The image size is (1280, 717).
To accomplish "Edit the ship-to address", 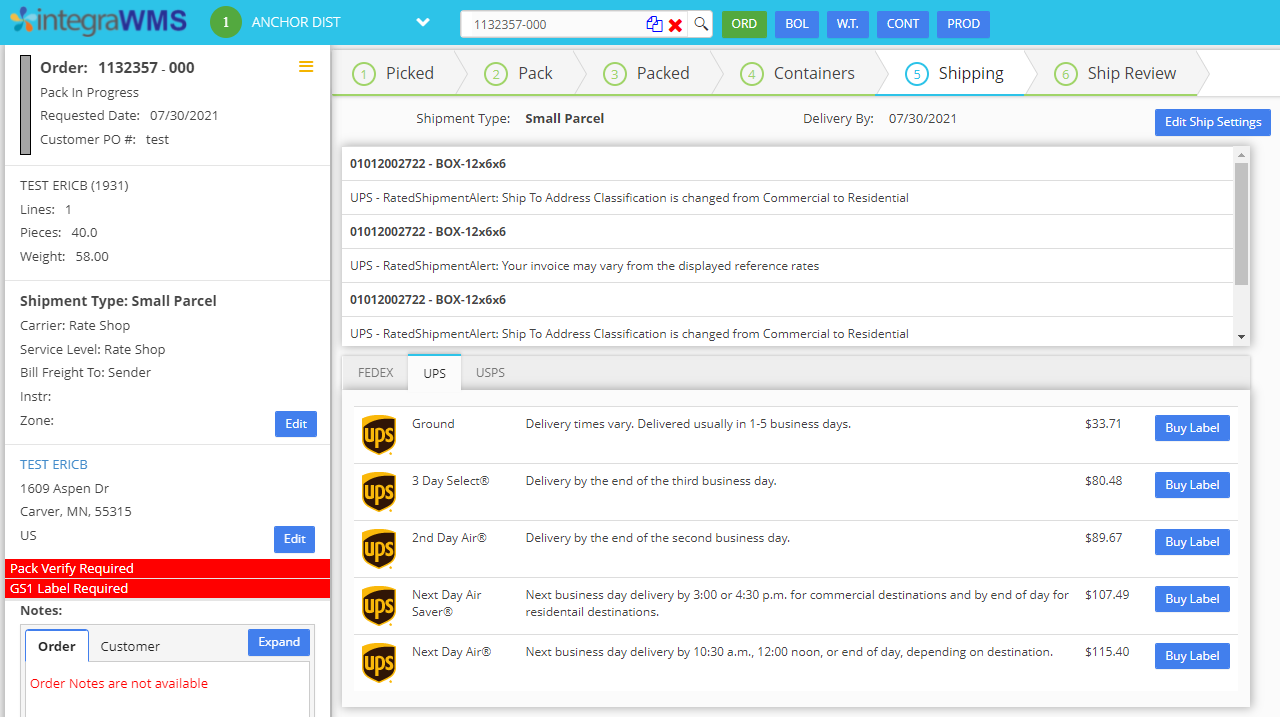I will pyautogui.click(x=295, y=539).
